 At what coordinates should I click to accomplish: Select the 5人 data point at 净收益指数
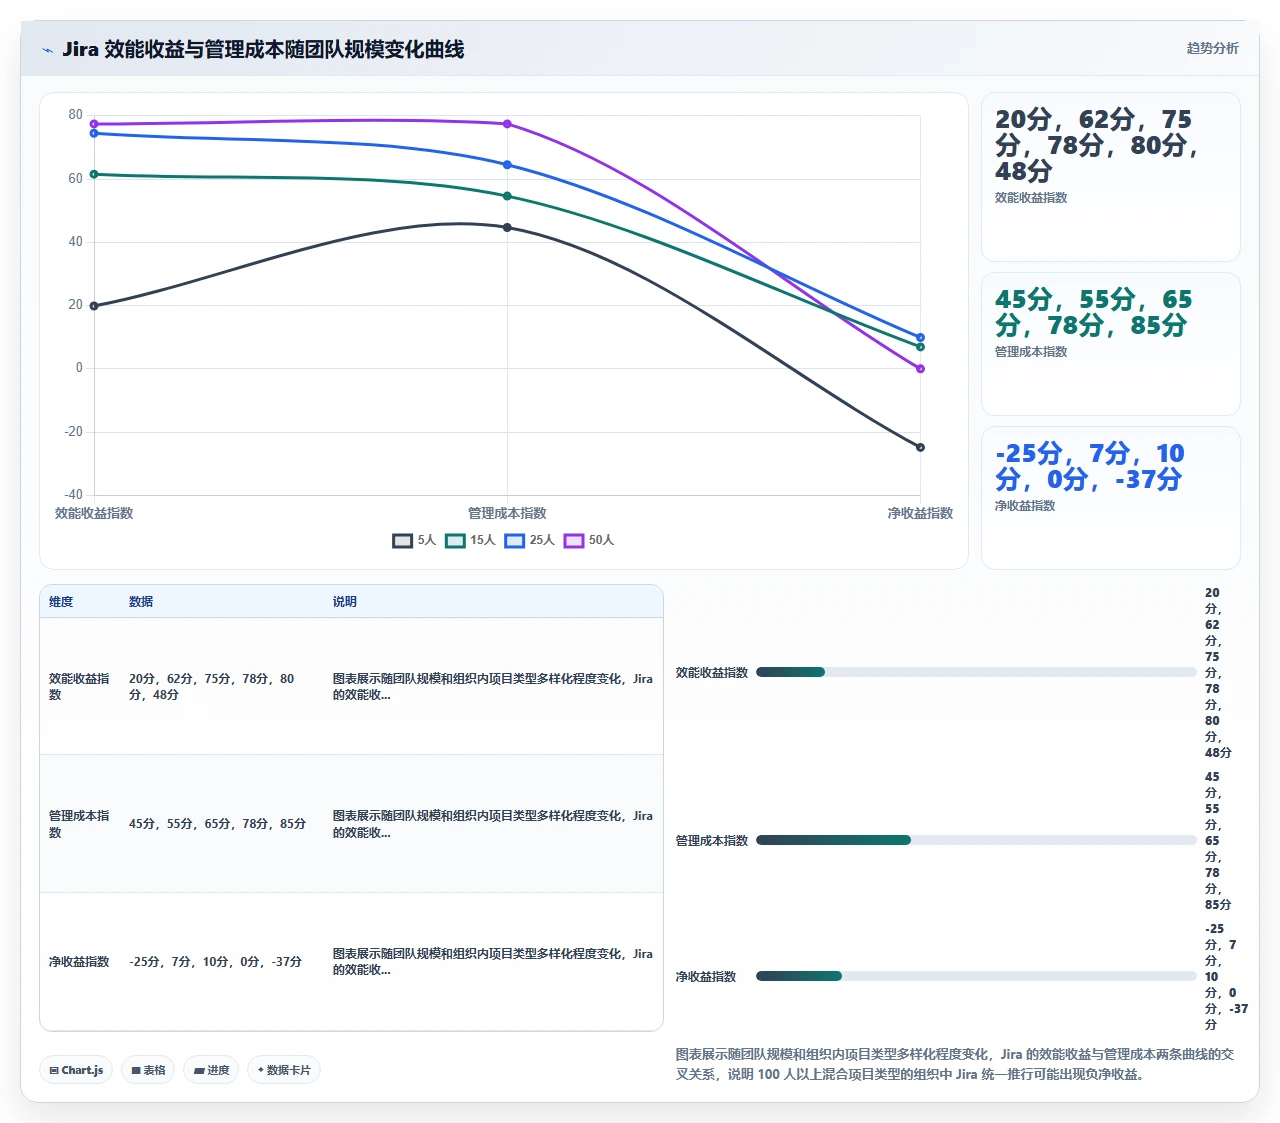tap(920, 447)
